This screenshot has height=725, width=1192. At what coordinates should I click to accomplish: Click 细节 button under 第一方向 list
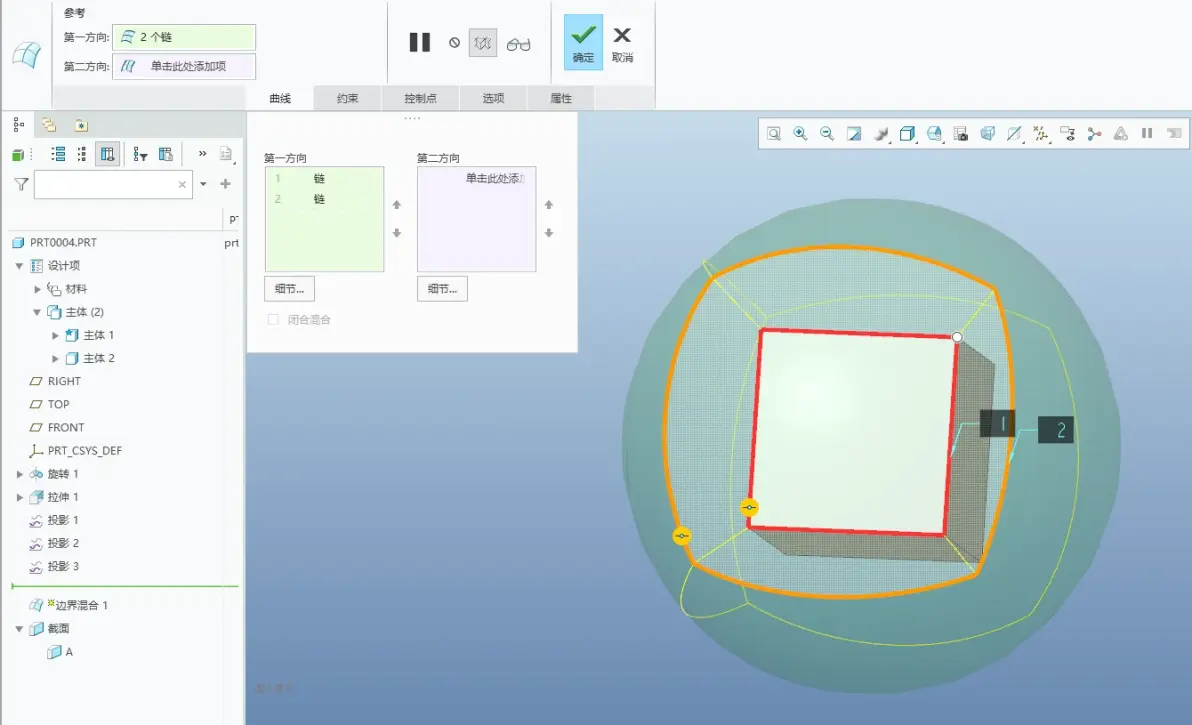(x=290, y=289)
